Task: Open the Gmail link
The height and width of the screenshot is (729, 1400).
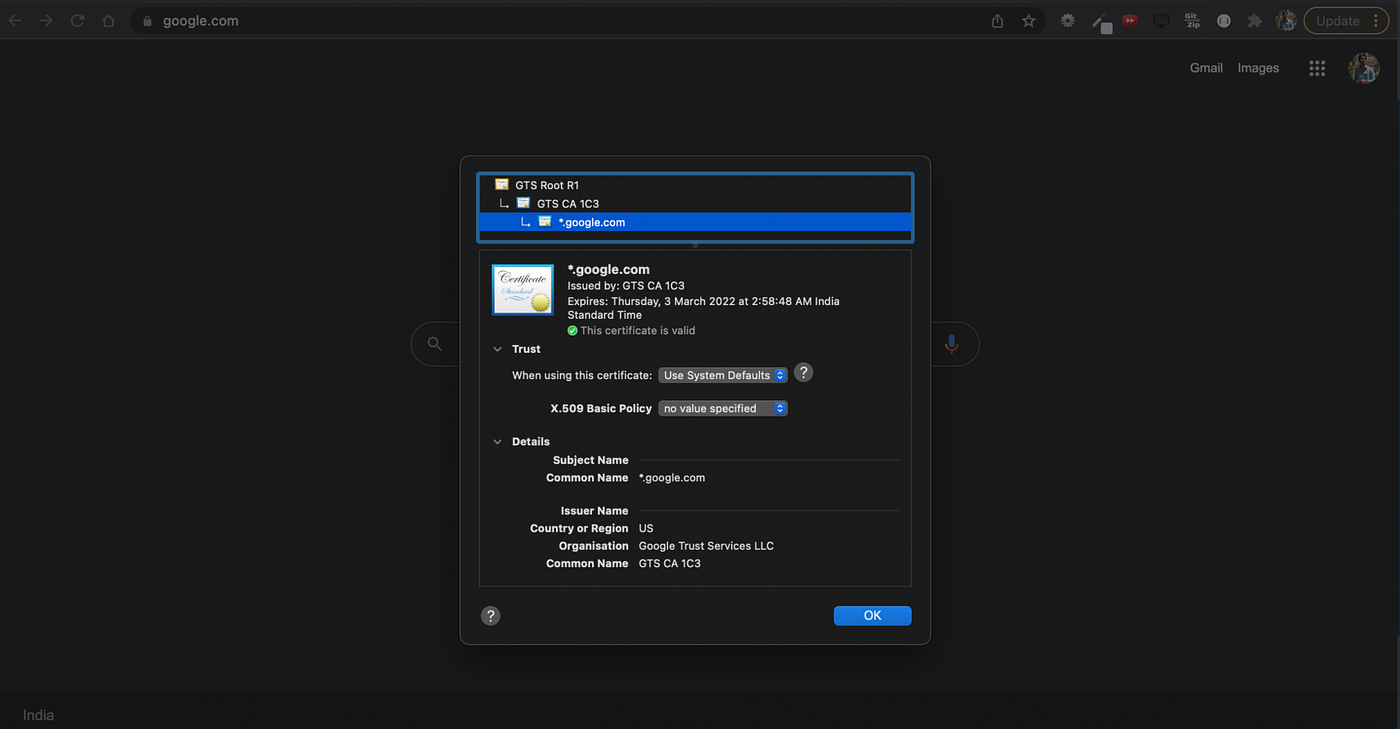Action: 1206,68
